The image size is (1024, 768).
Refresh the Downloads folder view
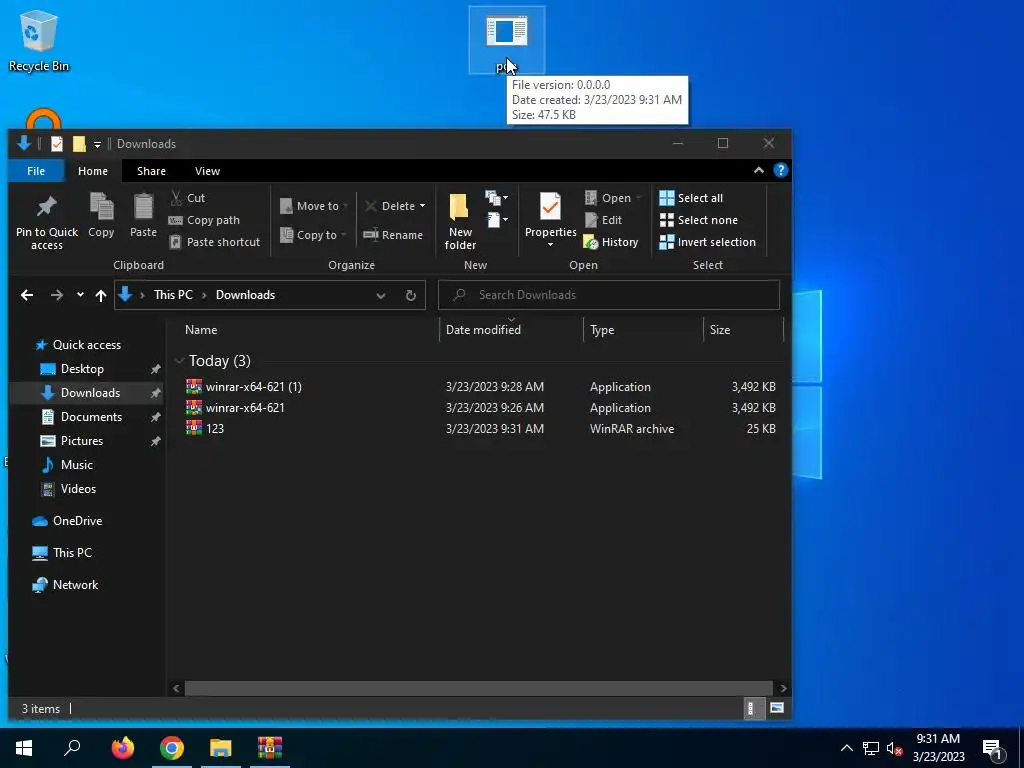coord(411,295)
